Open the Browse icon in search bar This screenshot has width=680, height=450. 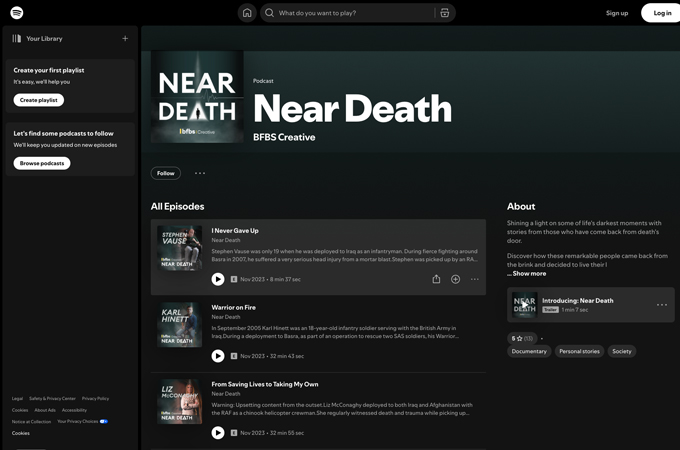pos(445,13)
